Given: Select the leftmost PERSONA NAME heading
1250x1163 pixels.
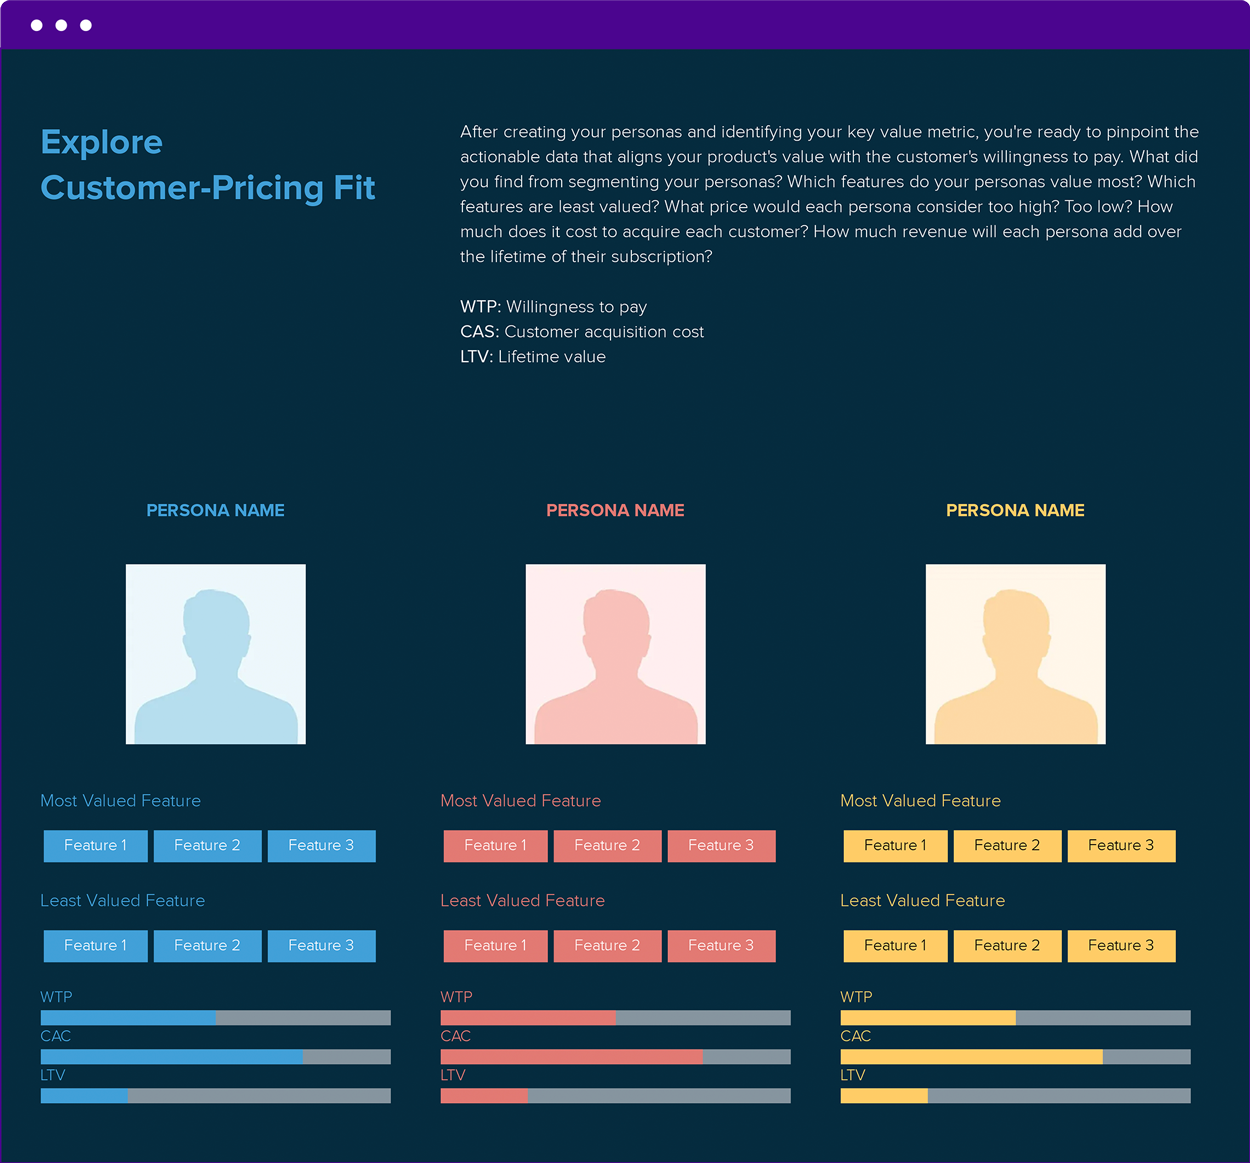Looking at the screenshot, I should (x=215, y=510).
